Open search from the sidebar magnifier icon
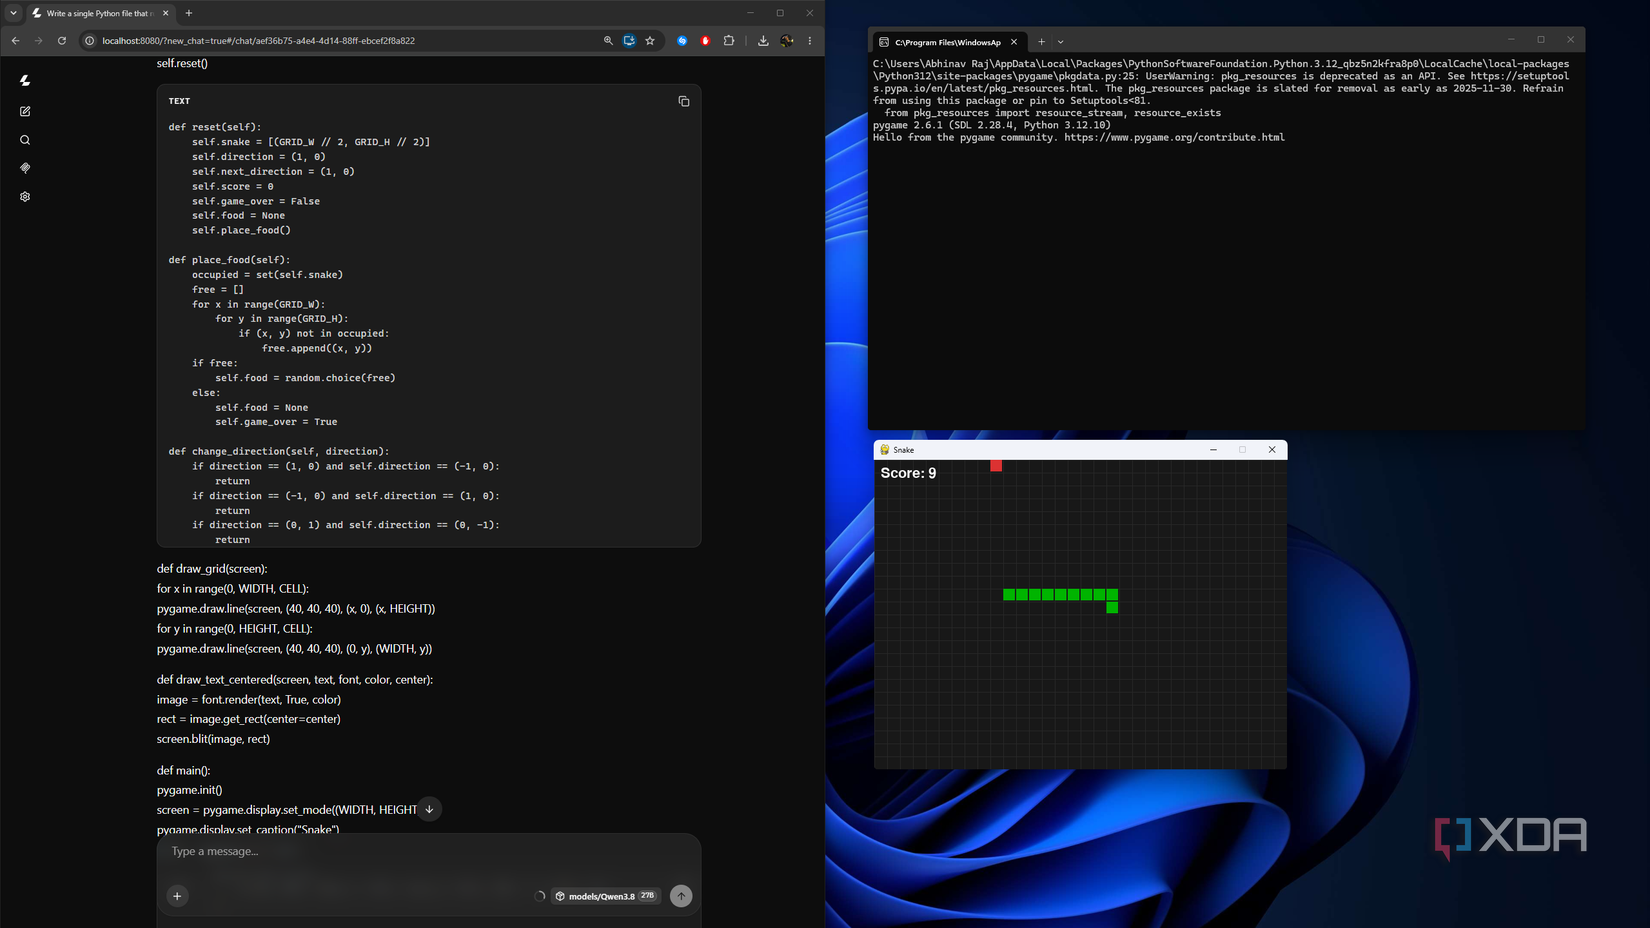 click(x=25, y=140)
